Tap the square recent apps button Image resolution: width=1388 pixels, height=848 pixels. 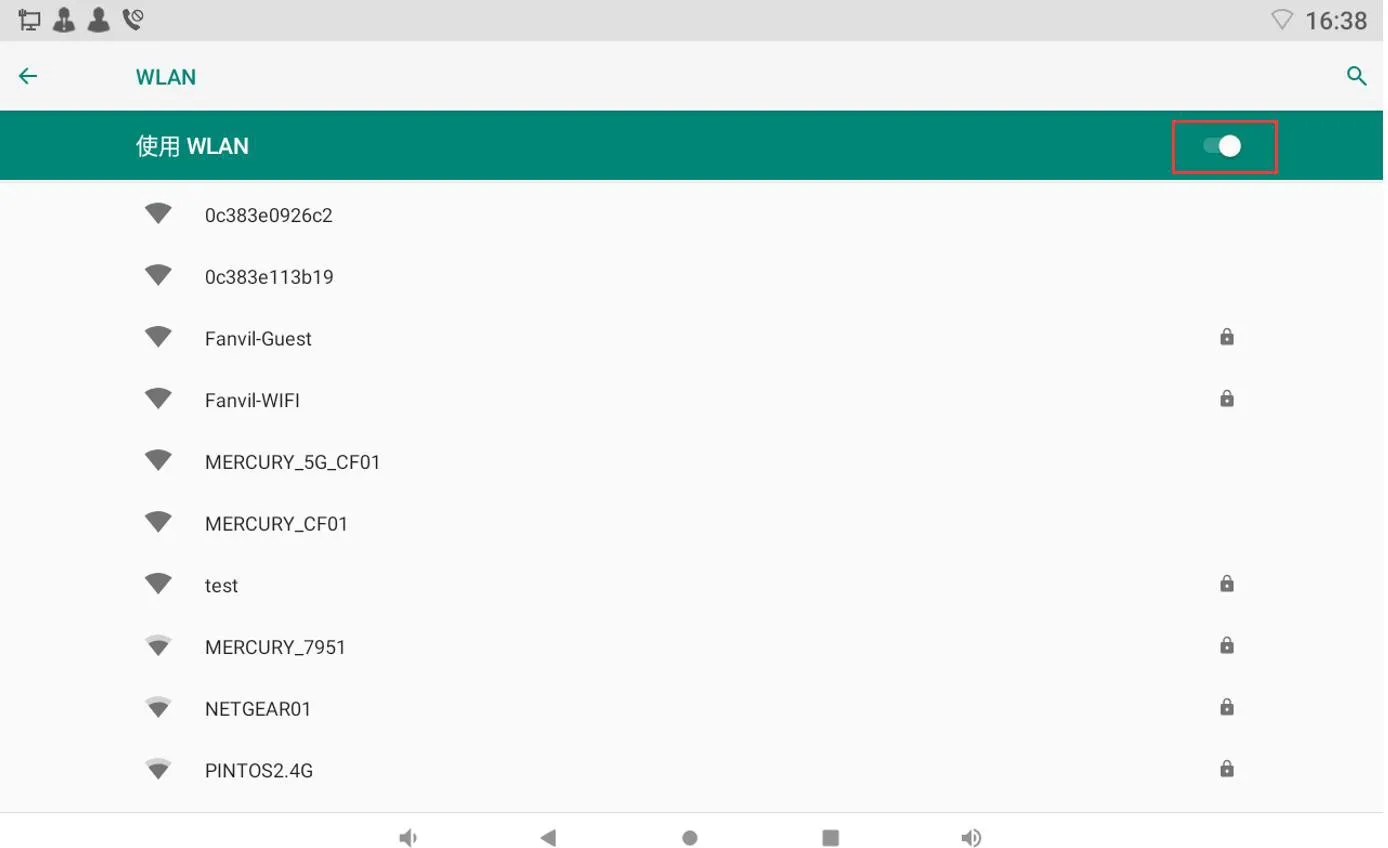click(x=830, y=837)
